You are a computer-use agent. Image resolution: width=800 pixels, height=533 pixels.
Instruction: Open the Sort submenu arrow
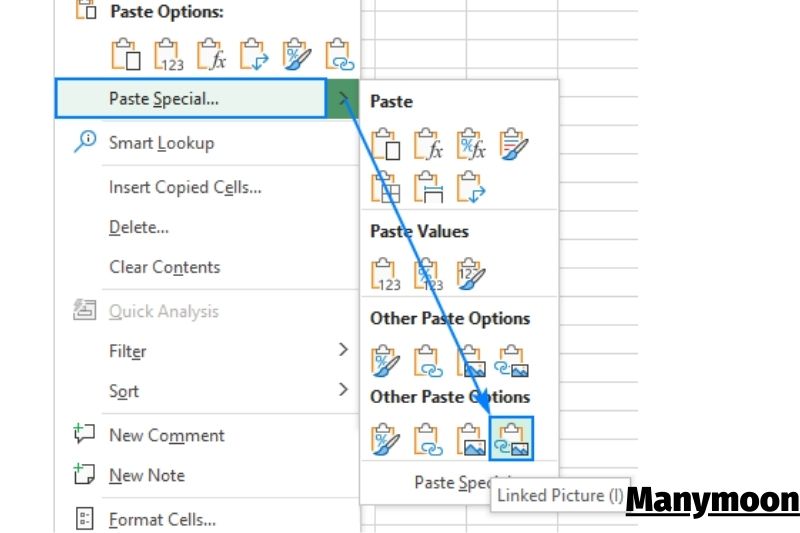pyautogui.click(x=343, y=390)
